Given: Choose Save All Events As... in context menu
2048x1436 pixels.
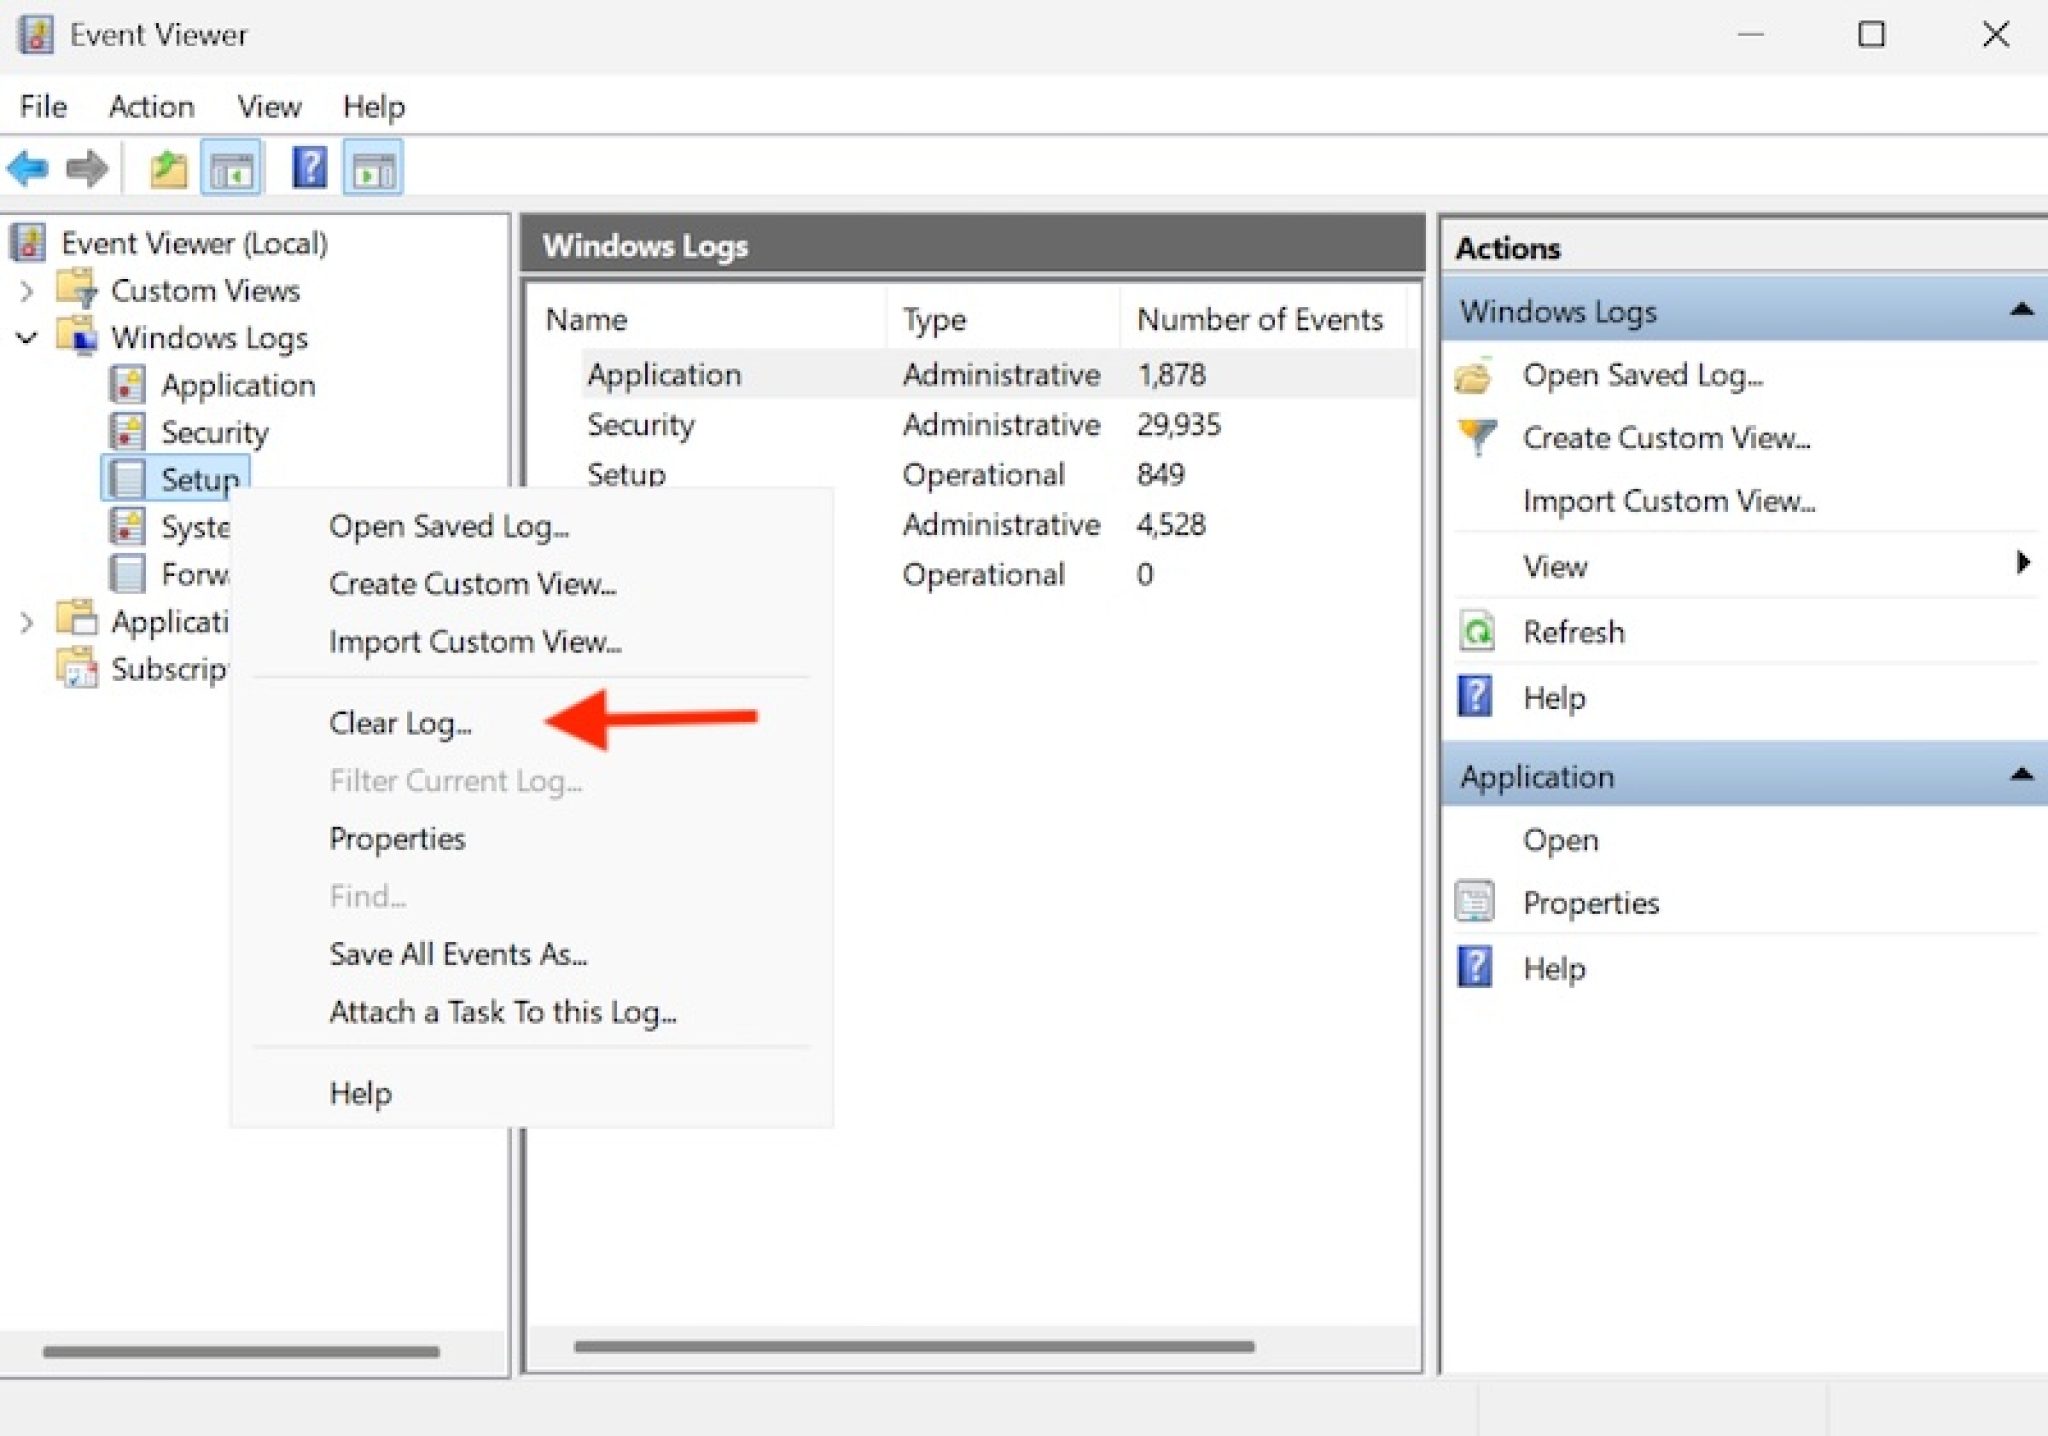Looking at the screenshot, I should [458, 954].
